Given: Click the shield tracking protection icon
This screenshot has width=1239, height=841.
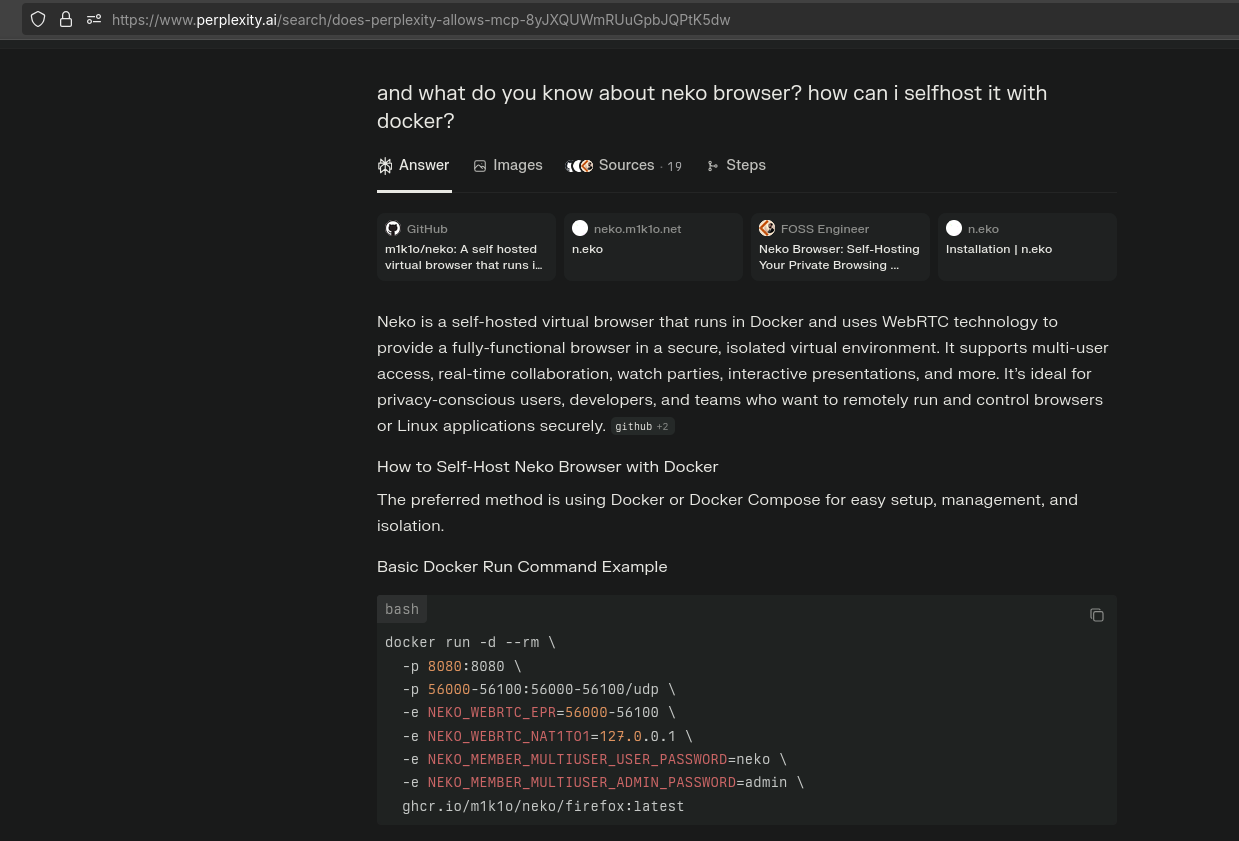Looking at the screenshot, I should coord(38,19).
